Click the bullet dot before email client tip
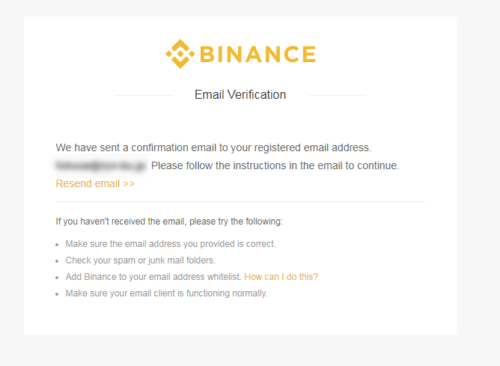The image size is (500, 366). click(x=57, y=294)
